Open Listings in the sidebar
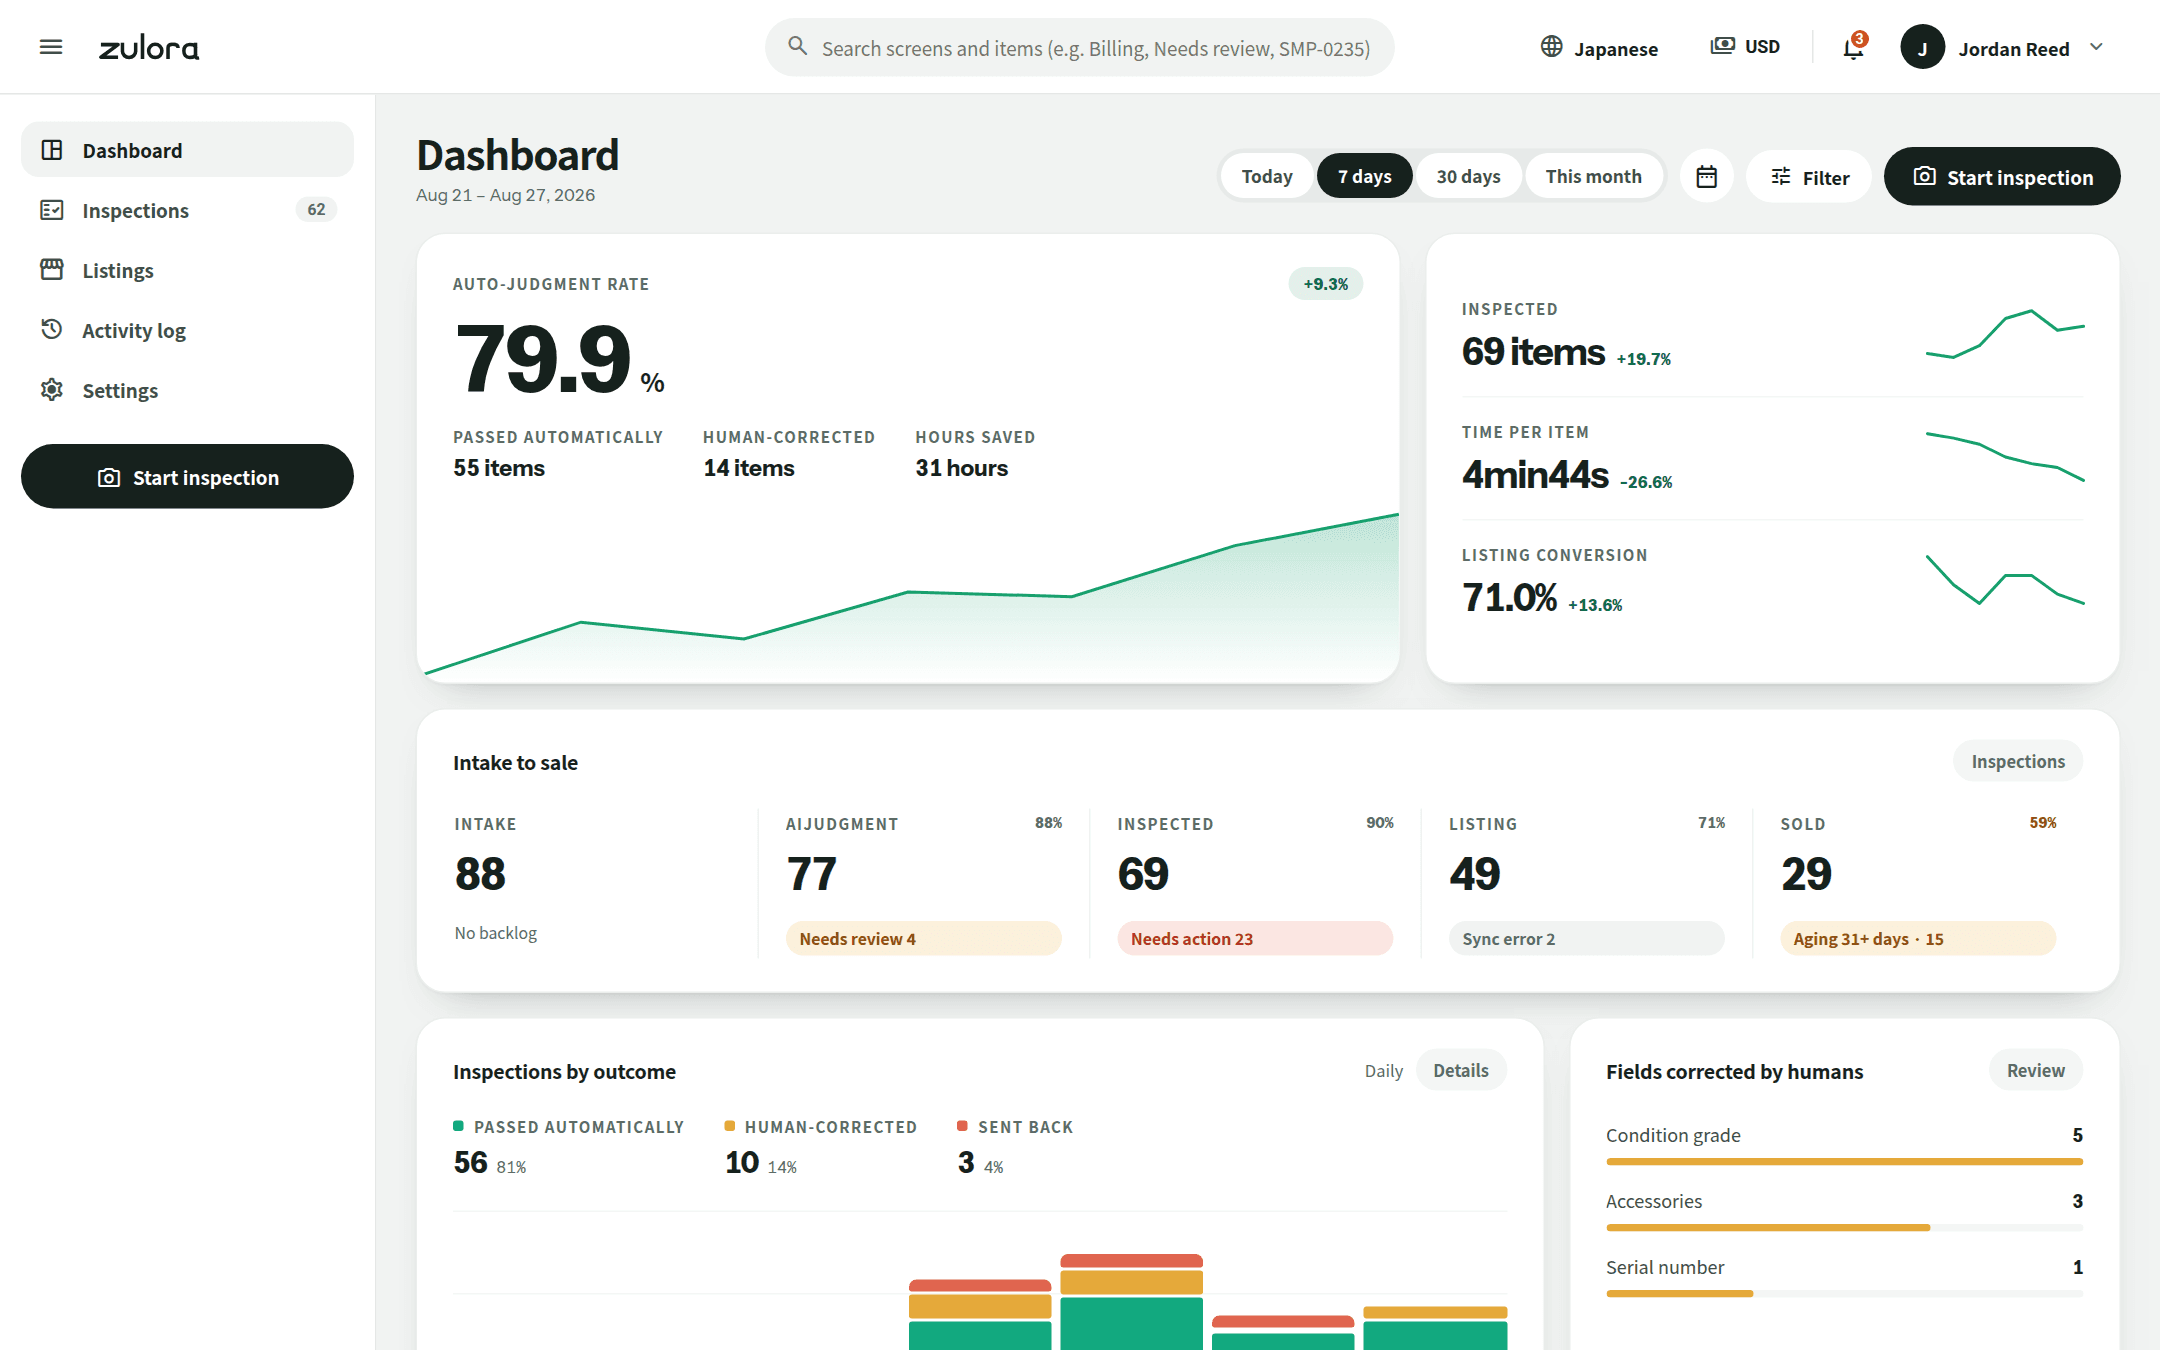Screen dimensions: 2160x1350 (187, 270)
